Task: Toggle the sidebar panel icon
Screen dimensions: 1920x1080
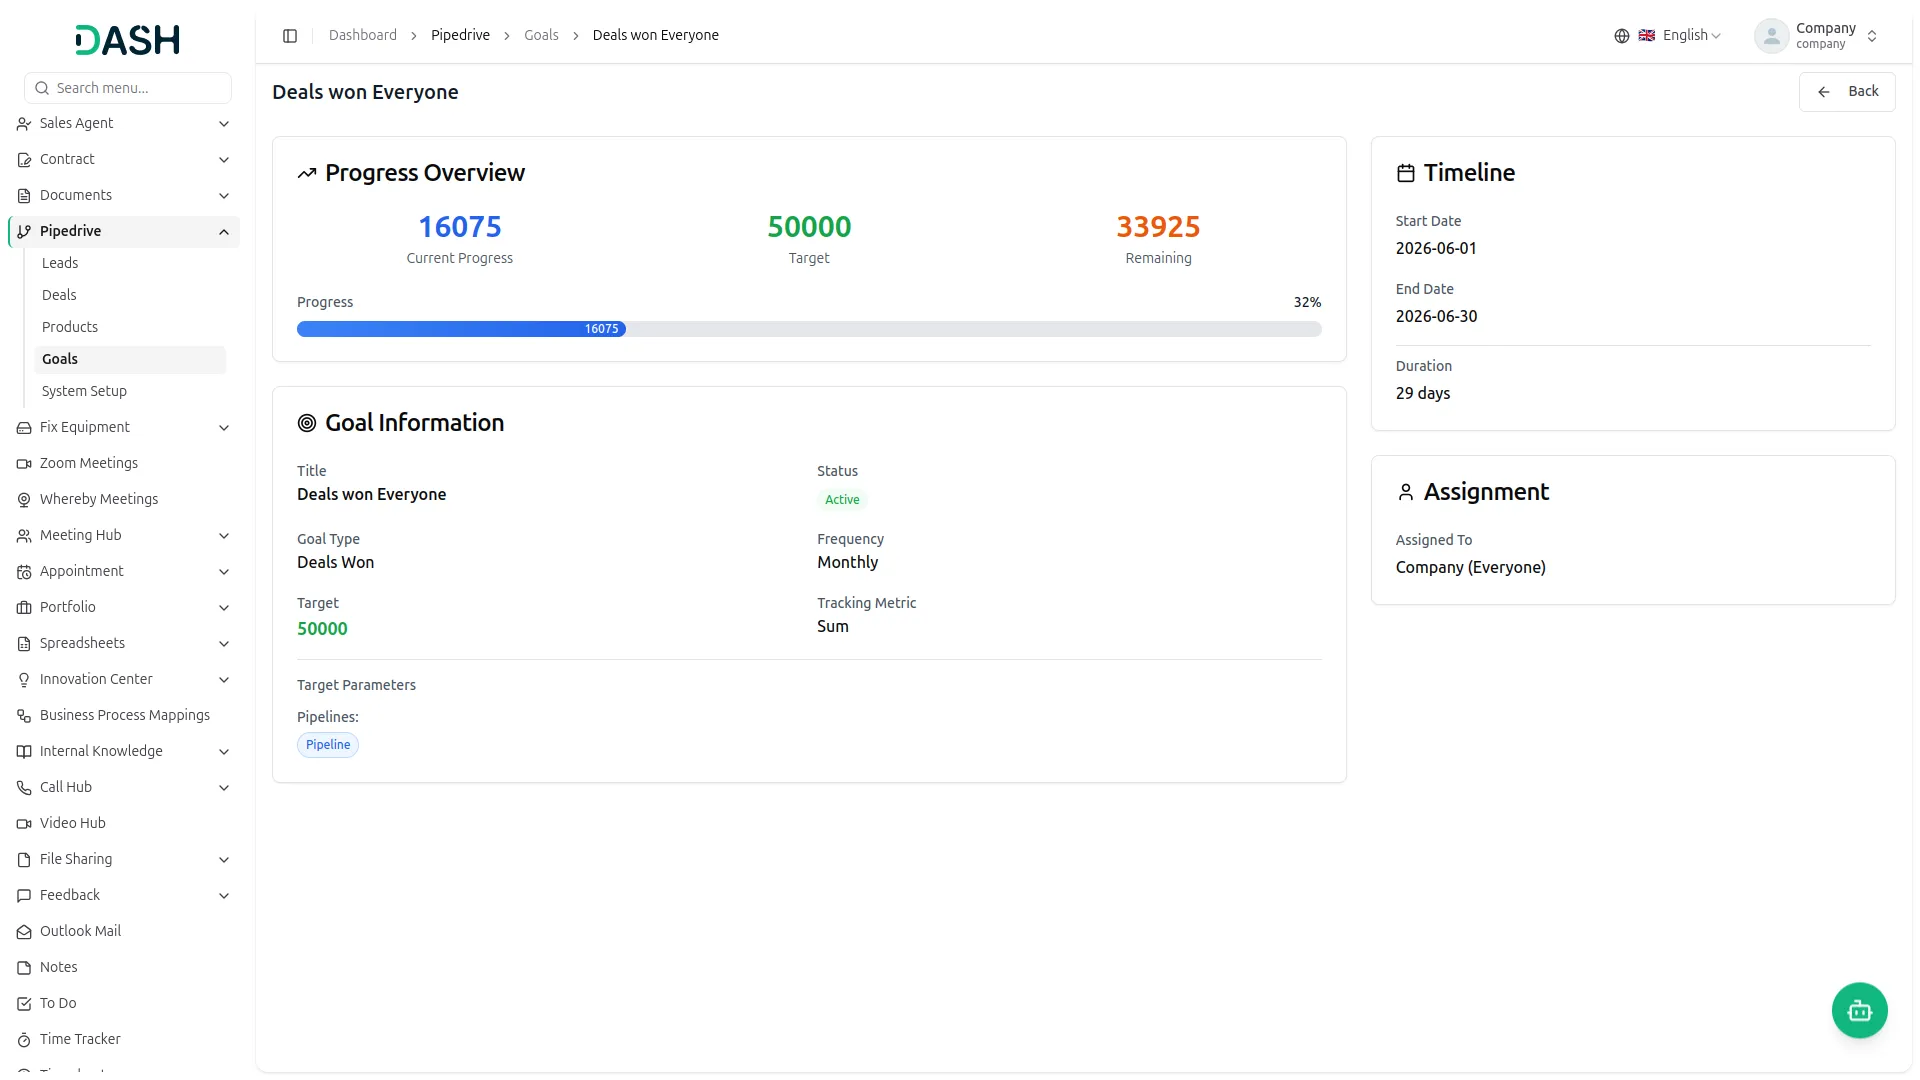Action: [290, 36]
